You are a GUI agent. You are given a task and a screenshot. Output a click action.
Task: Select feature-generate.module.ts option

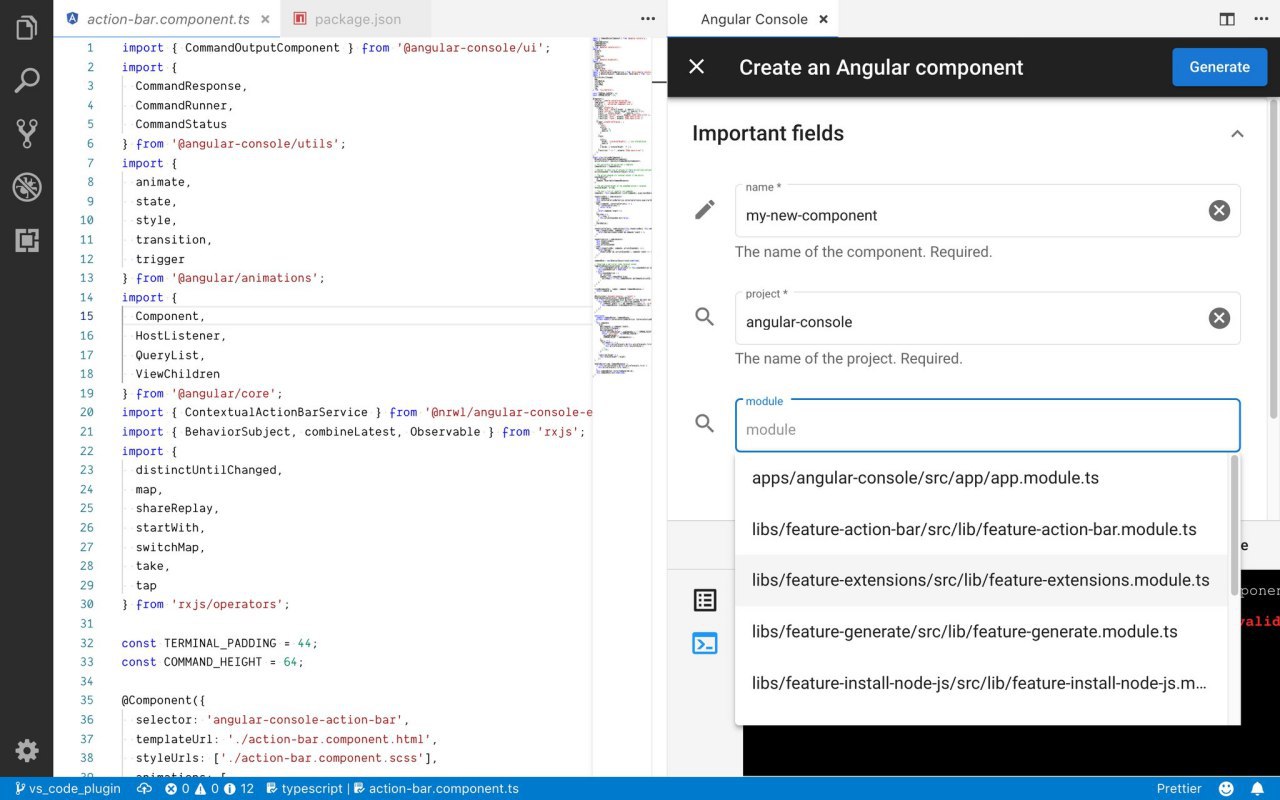point(981,632)
